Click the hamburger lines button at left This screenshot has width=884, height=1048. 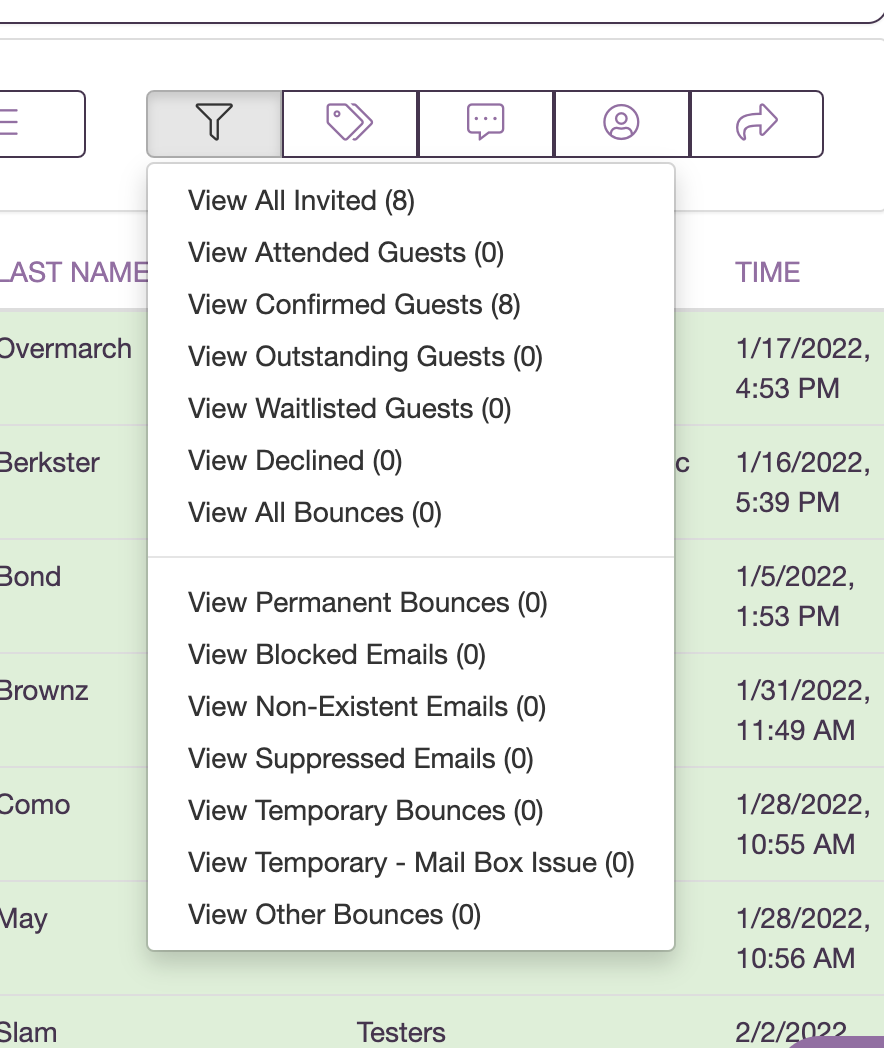click(41, 123)
